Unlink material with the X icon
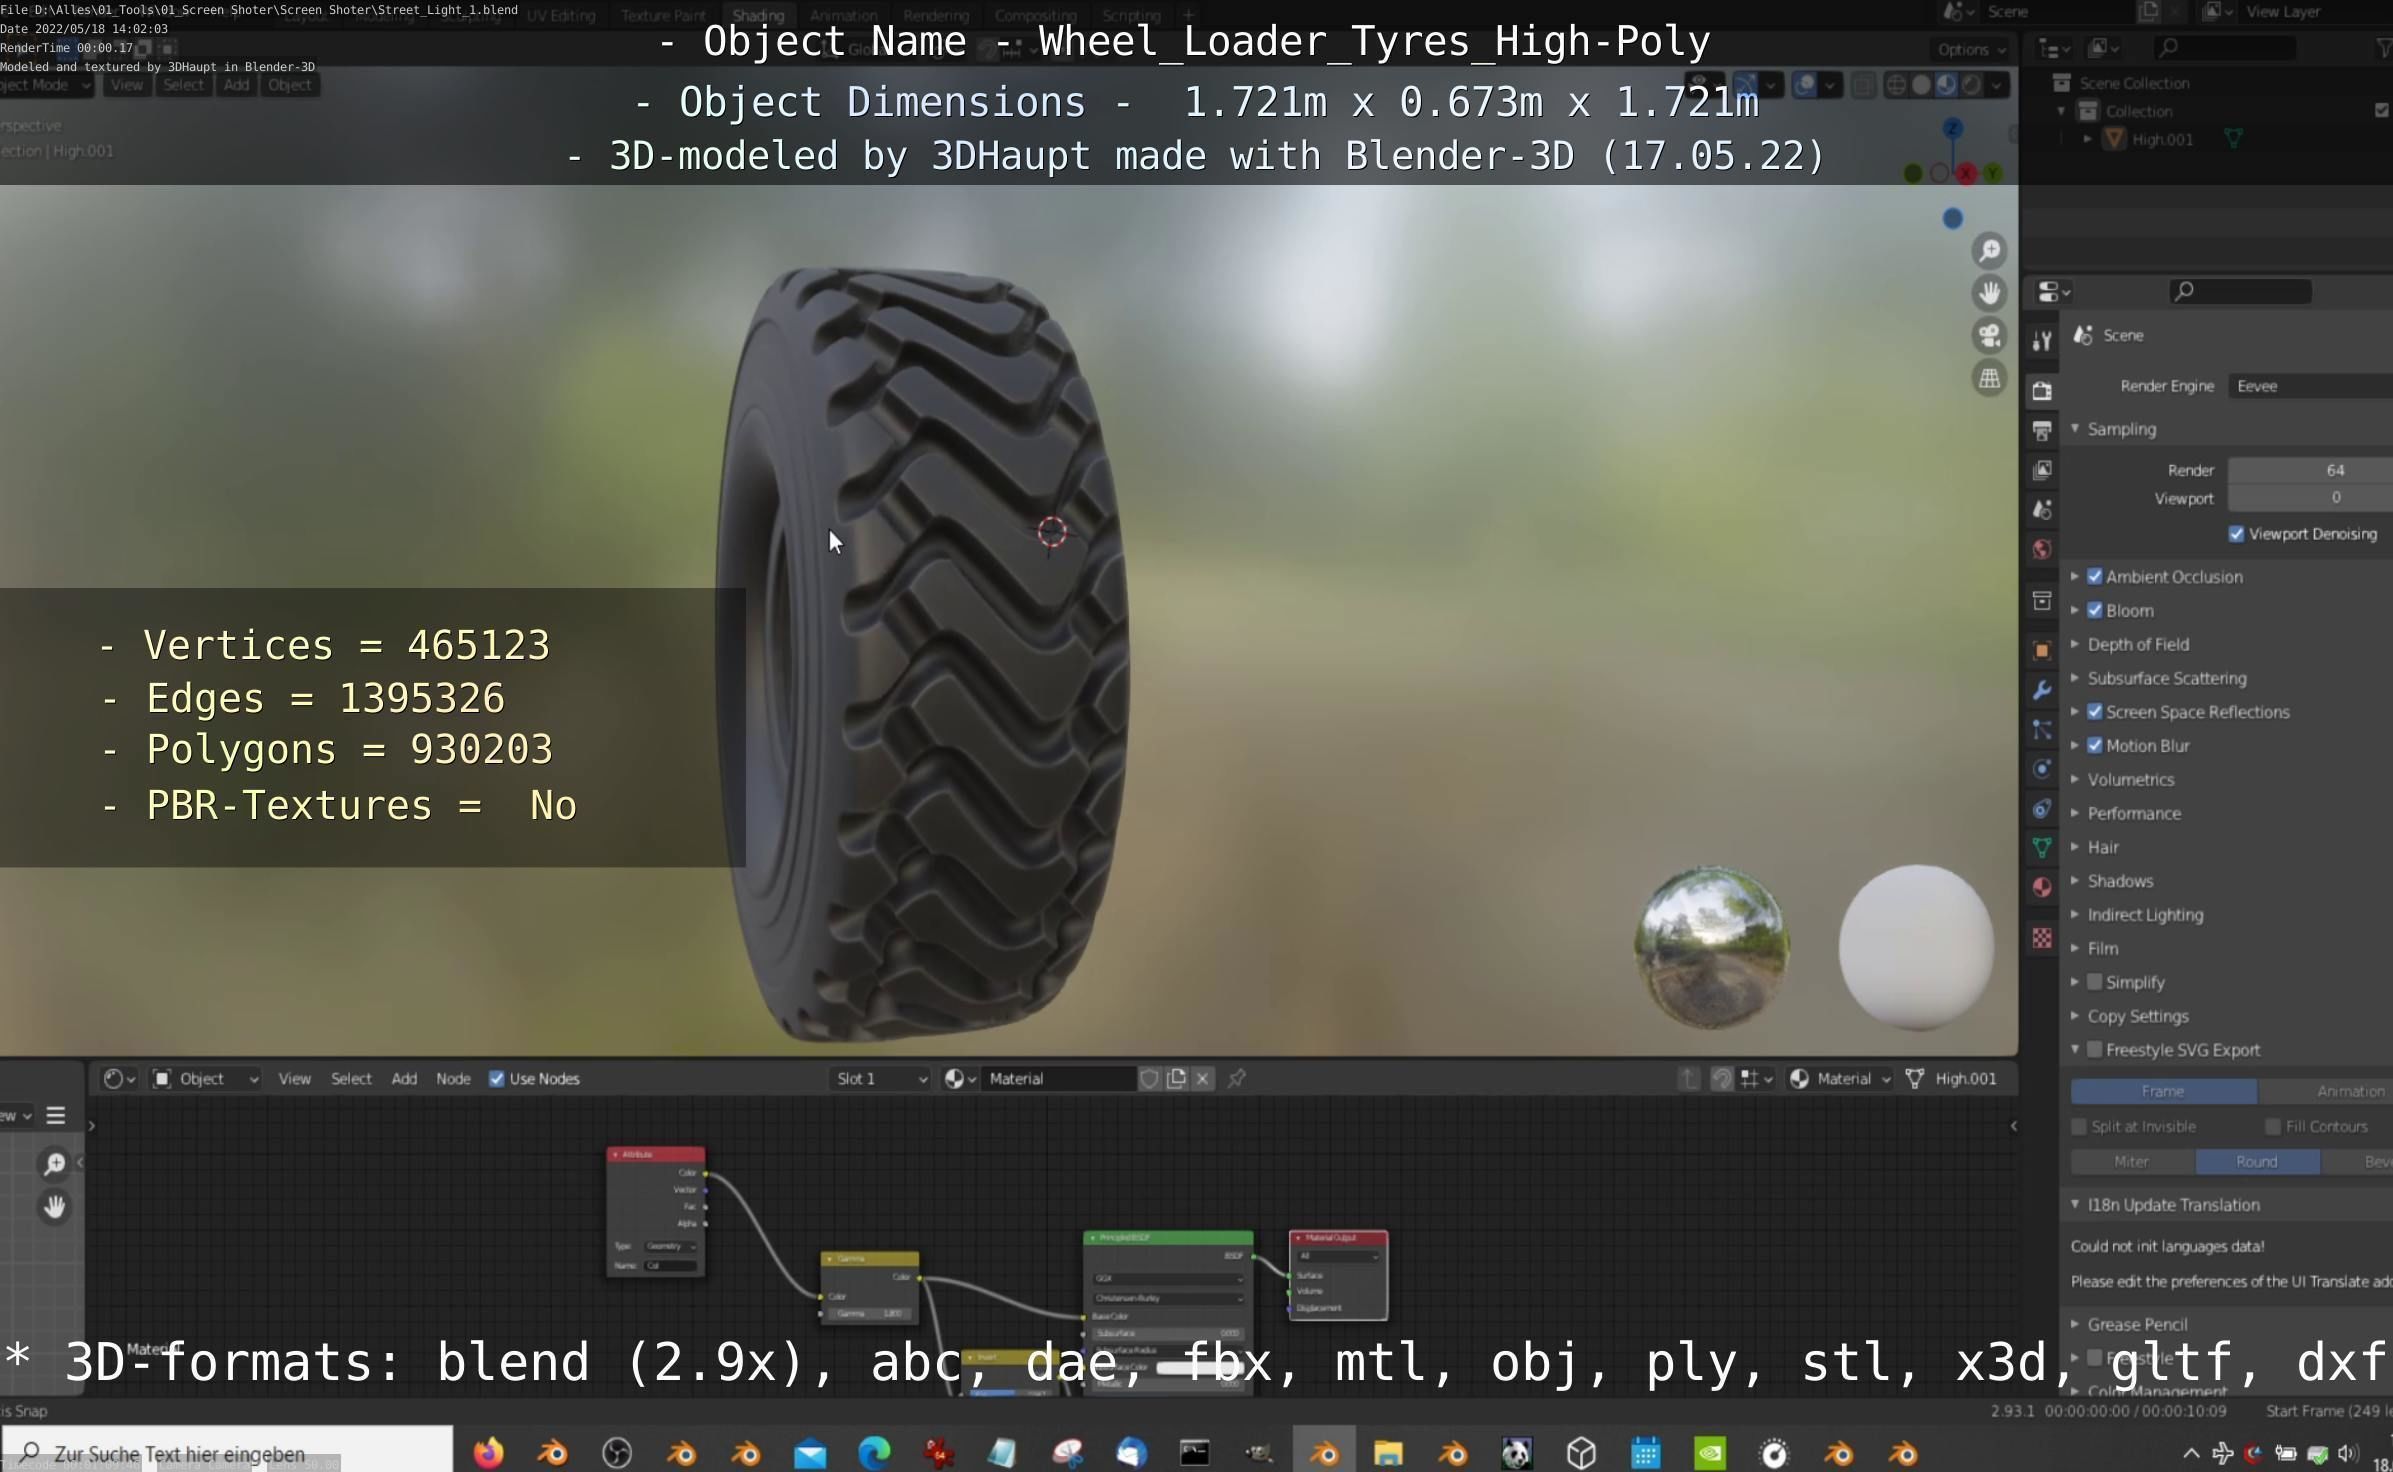This screenshot has width=2393, height=1472. pos(1203,1078)
